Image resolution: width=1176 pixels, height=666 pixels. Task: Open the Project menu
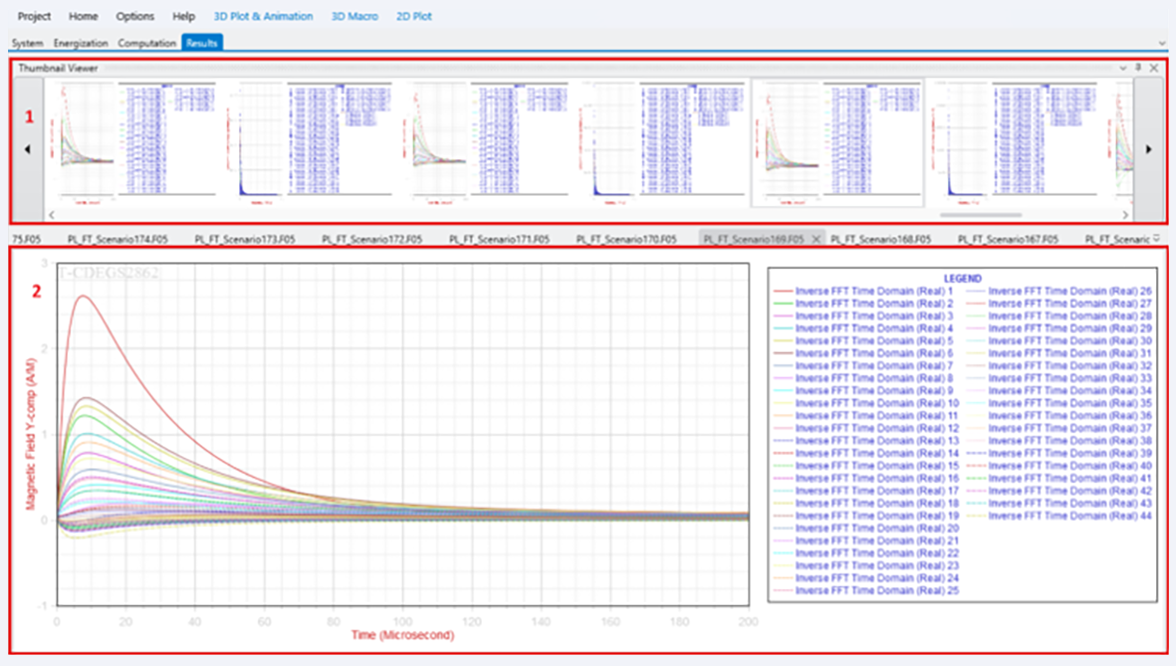[34, 16]
